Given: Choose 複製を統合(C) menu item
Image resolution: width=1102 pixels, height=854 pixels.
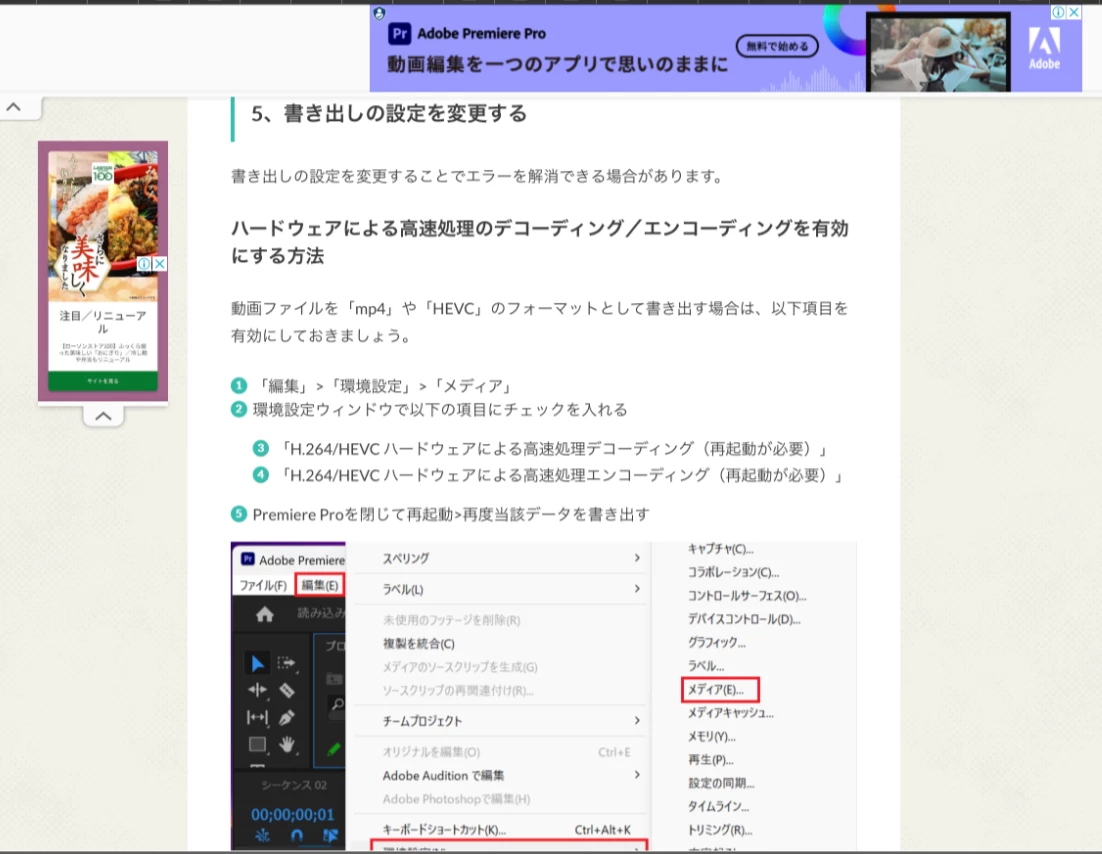Looking at the screenshot, I should [x=418, y=643].
